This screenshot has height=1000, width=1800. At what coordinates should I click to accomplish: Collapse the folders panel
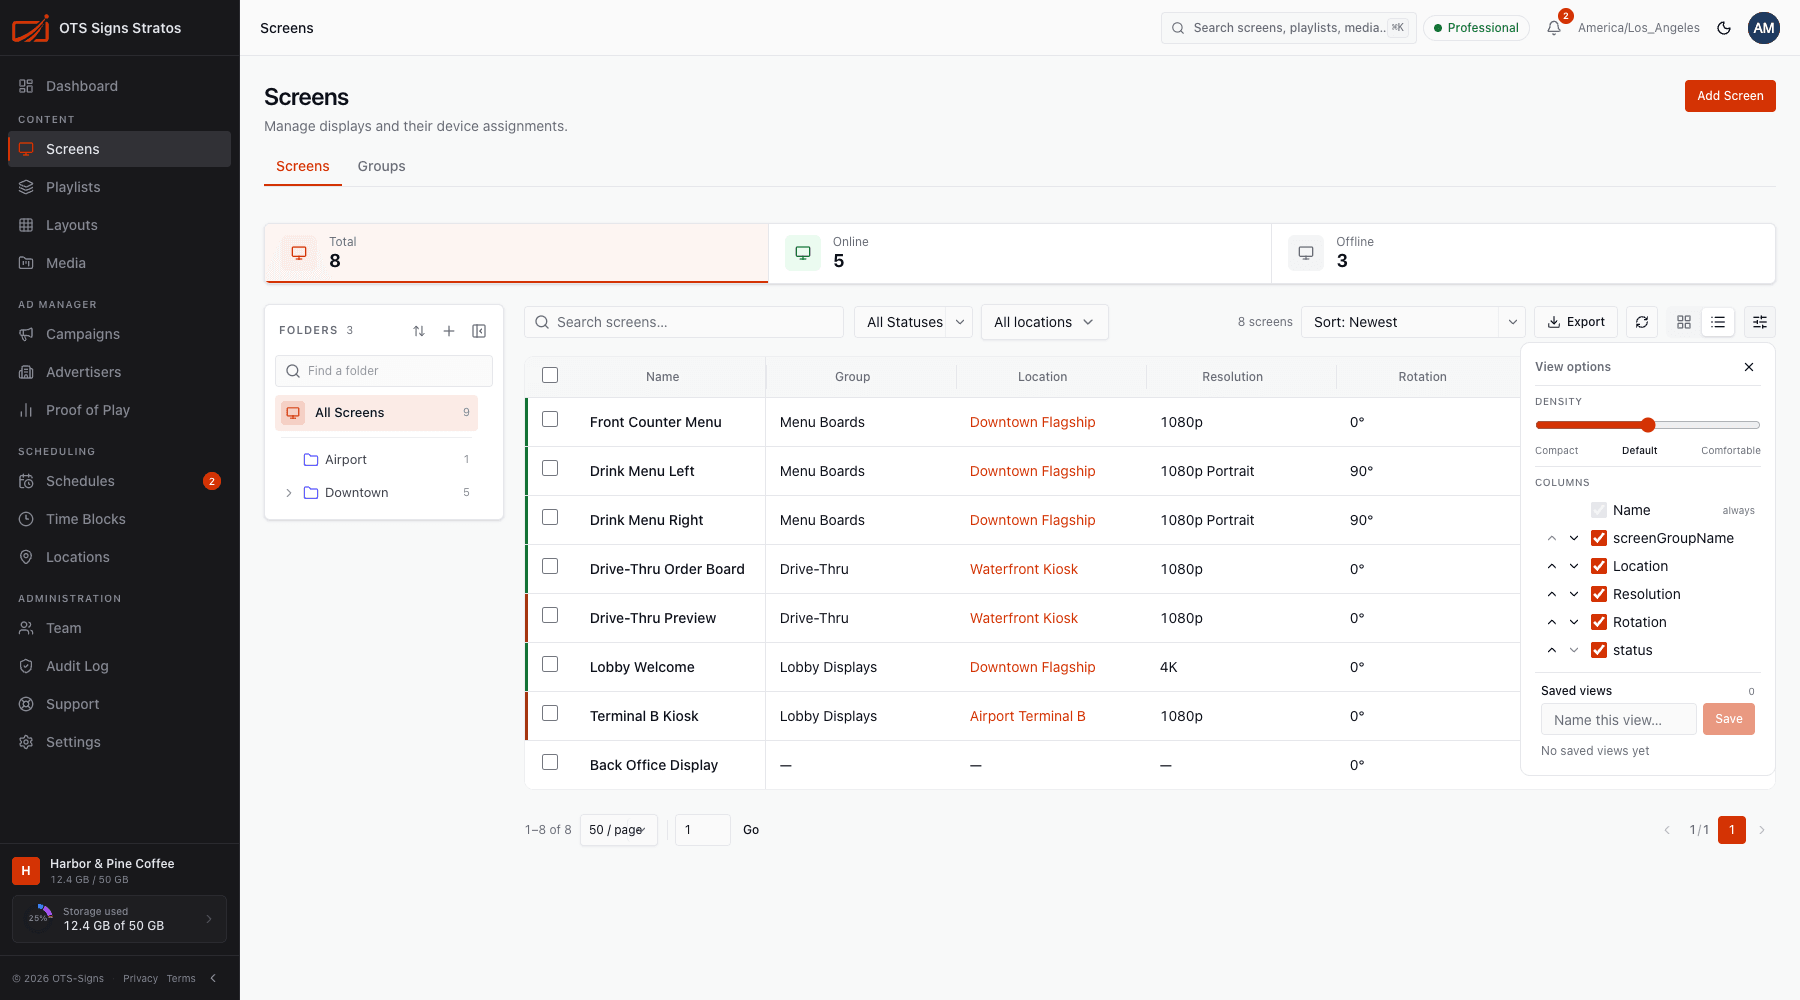coord(479,331)
